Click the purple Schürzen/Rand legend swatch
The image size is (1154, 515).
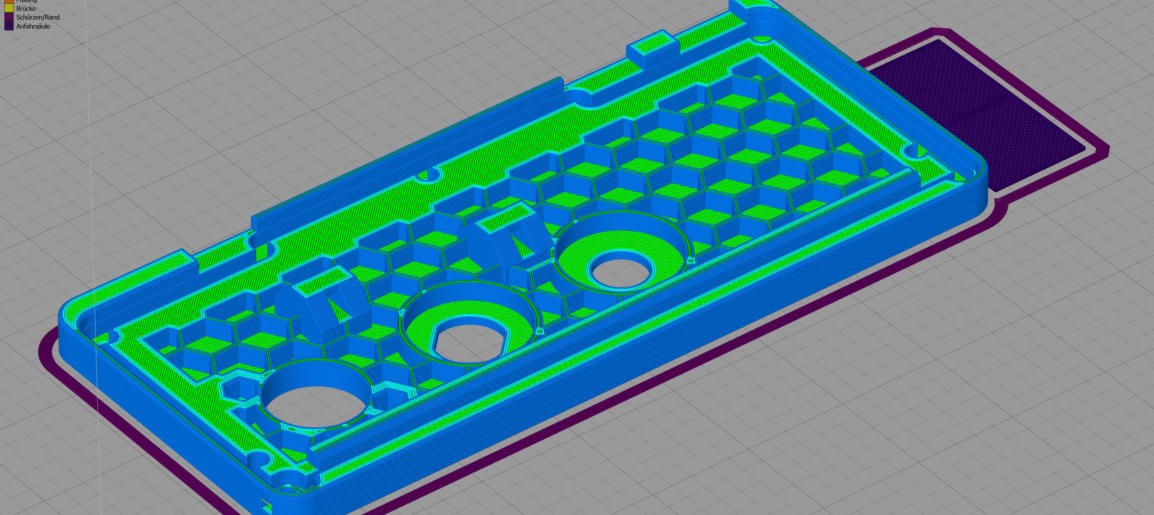click(x=8, y=17)
